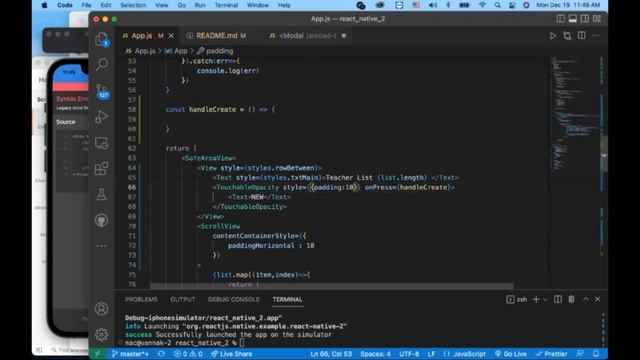
Task: Customize layout icon in title bar
Action: [x=597, y=19]
